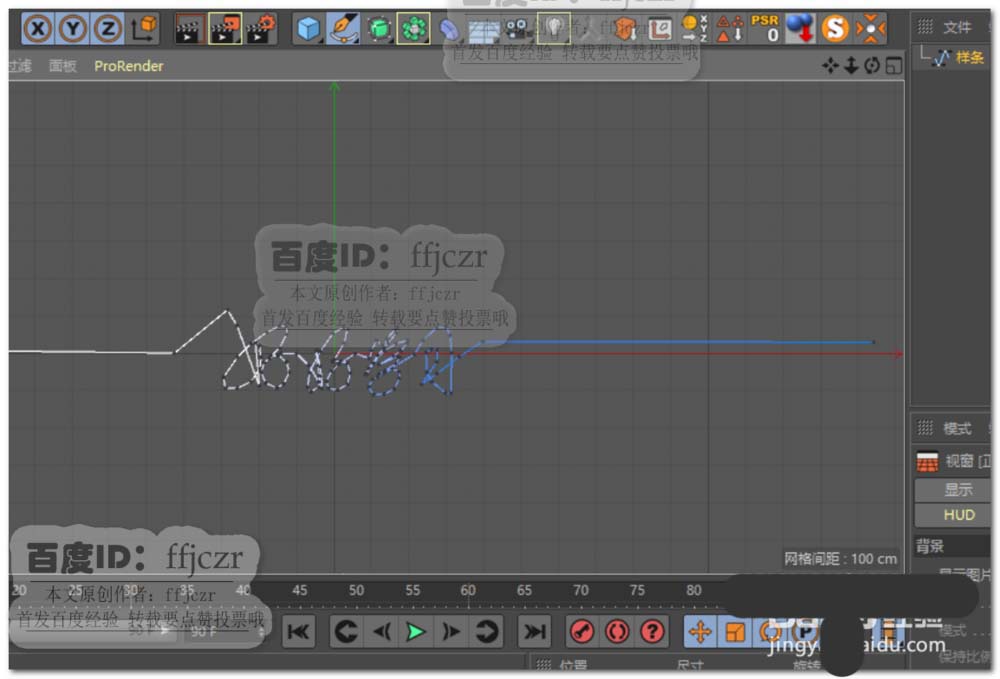Record active objects keyframe button
This screenshot has width=1000, height=679.
point(582,632)
